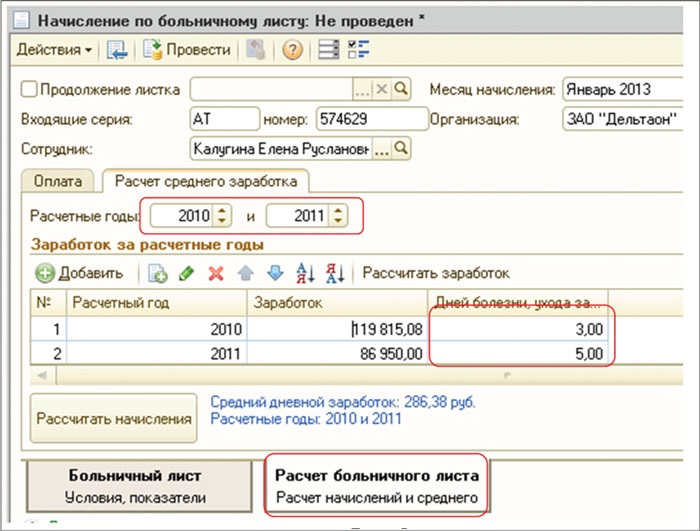Sort descending with Я-A icon
Screen dimensions: 700x531
pos(336,272)
